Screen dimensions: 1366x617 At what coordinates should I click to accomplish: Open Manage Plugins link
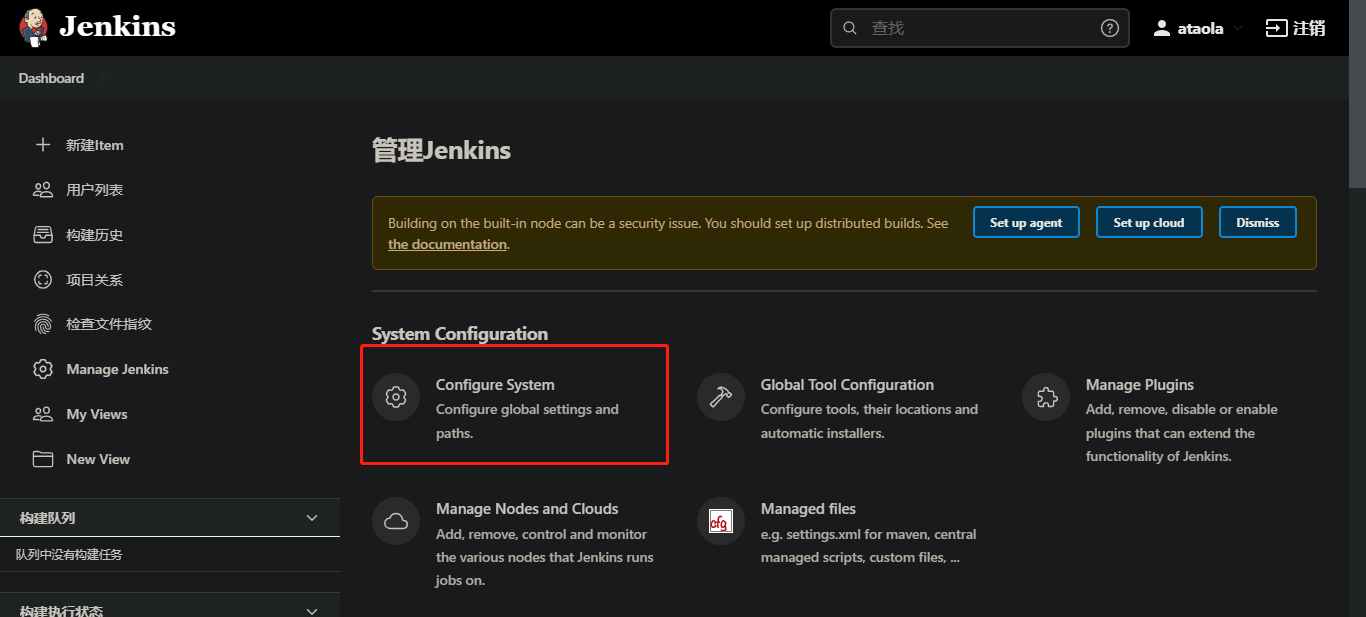click(1140, 385)
